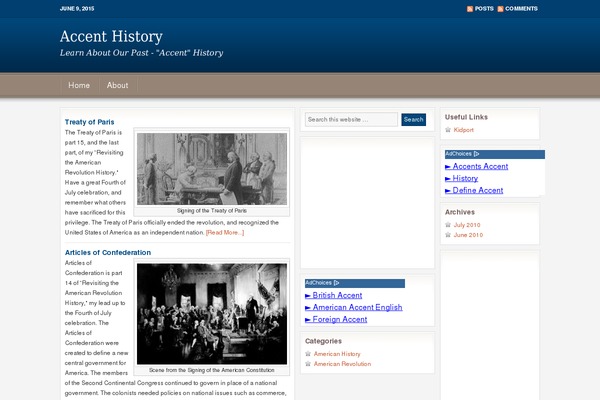The height and width of the screenshot is (400, 600).
Task: Click the Scene from the Signing caption
Action: (212, 370)
